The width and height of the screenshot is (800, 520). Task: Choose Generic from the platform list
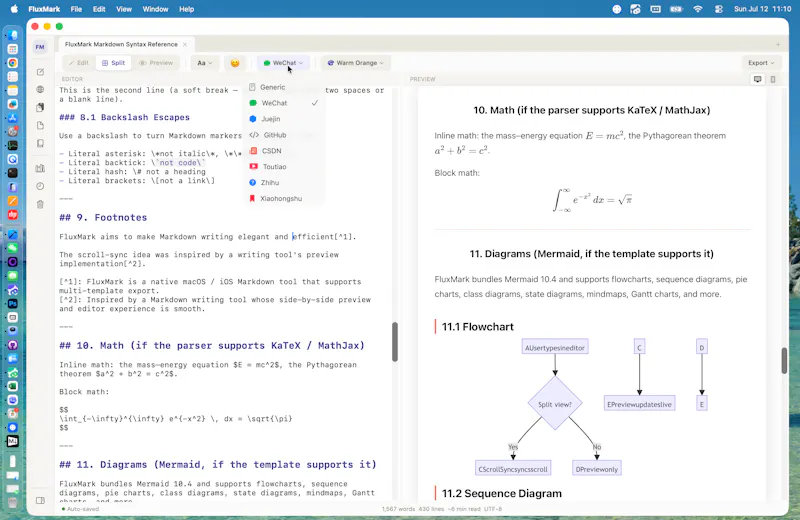click(x=283, y=87)
